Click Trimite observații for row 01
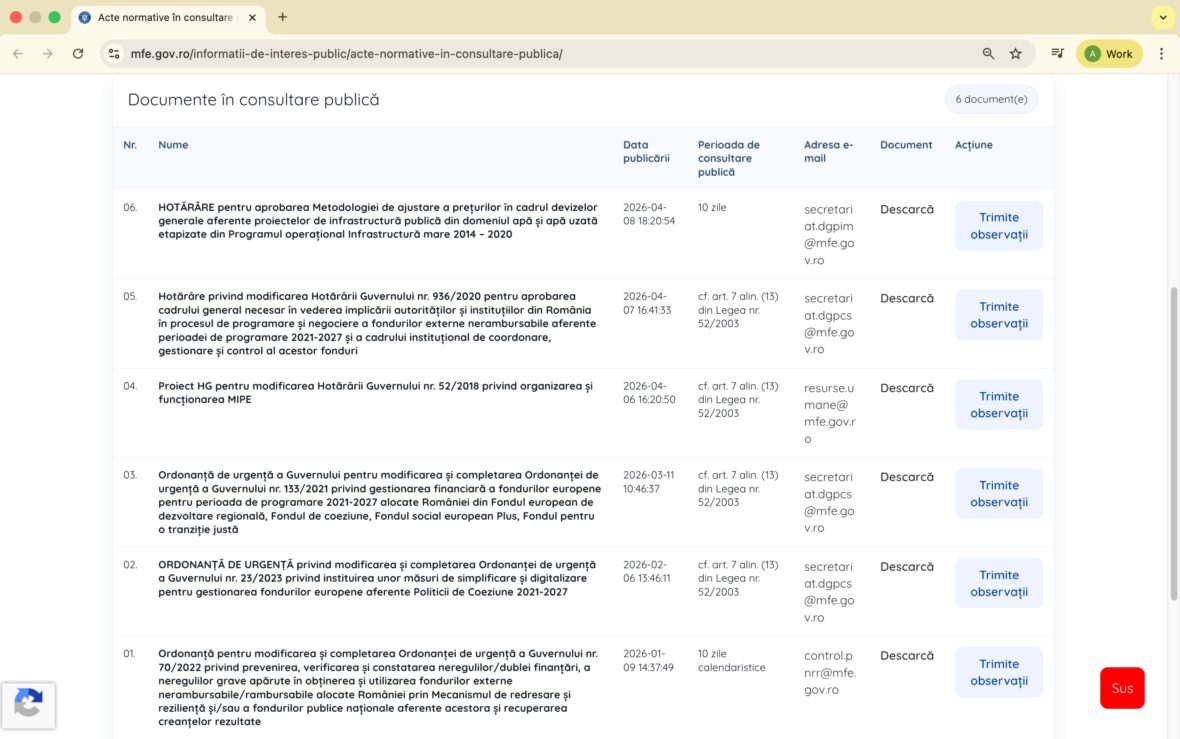 pos(998,672)
